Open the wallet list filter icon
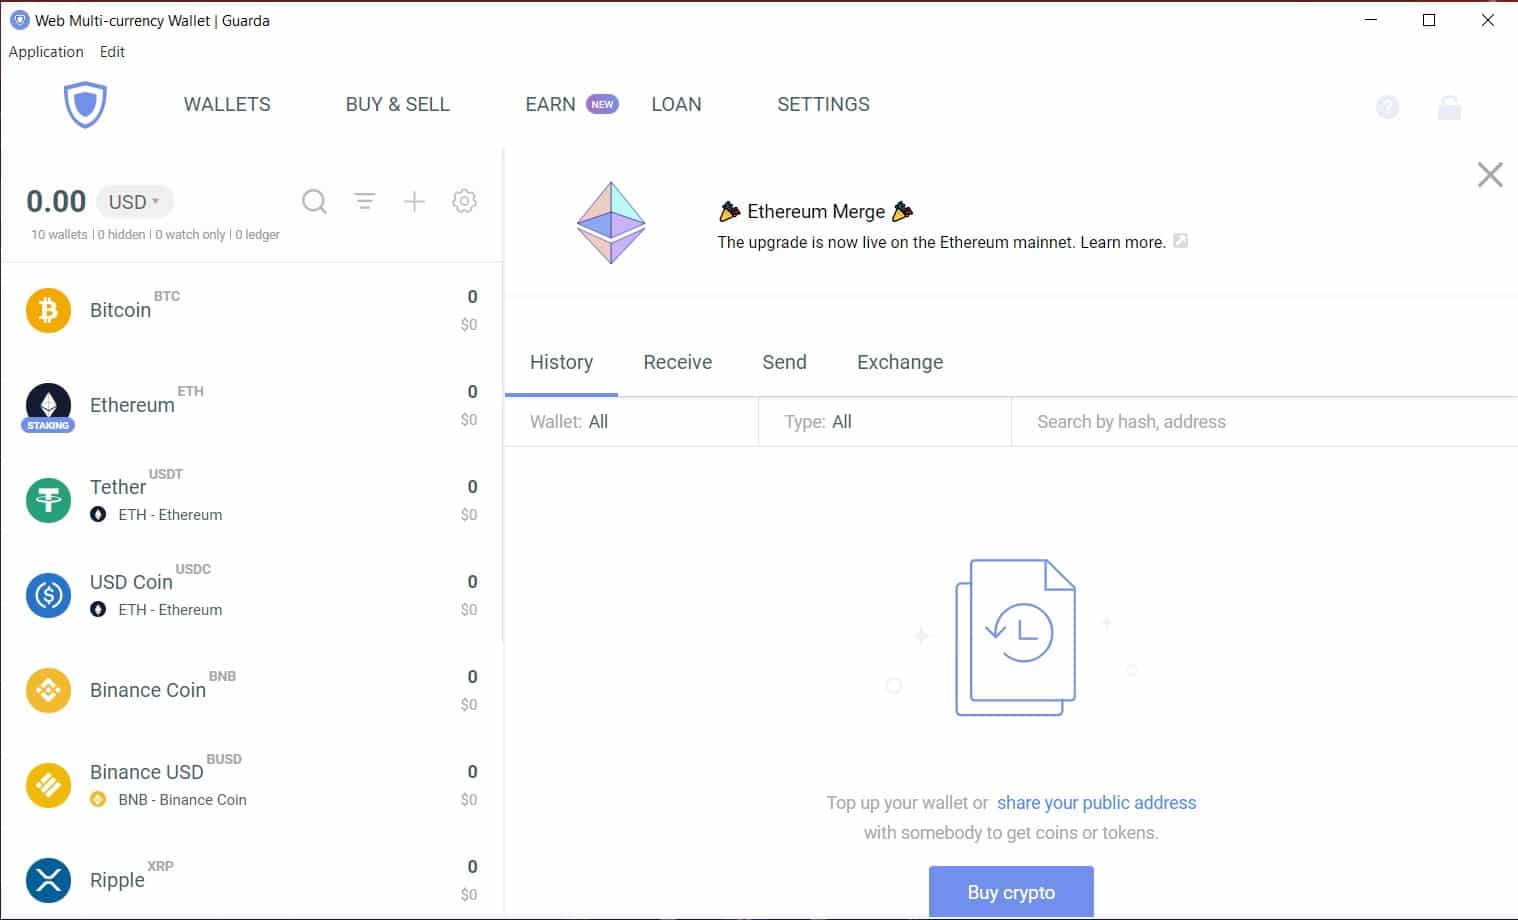1518x920 pixels. point(365,201)
